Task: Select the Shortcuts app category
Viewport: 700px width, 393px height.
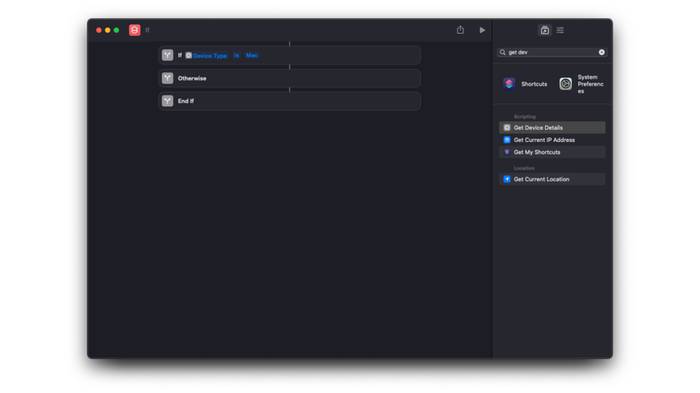Action: (x=525, y=84)
